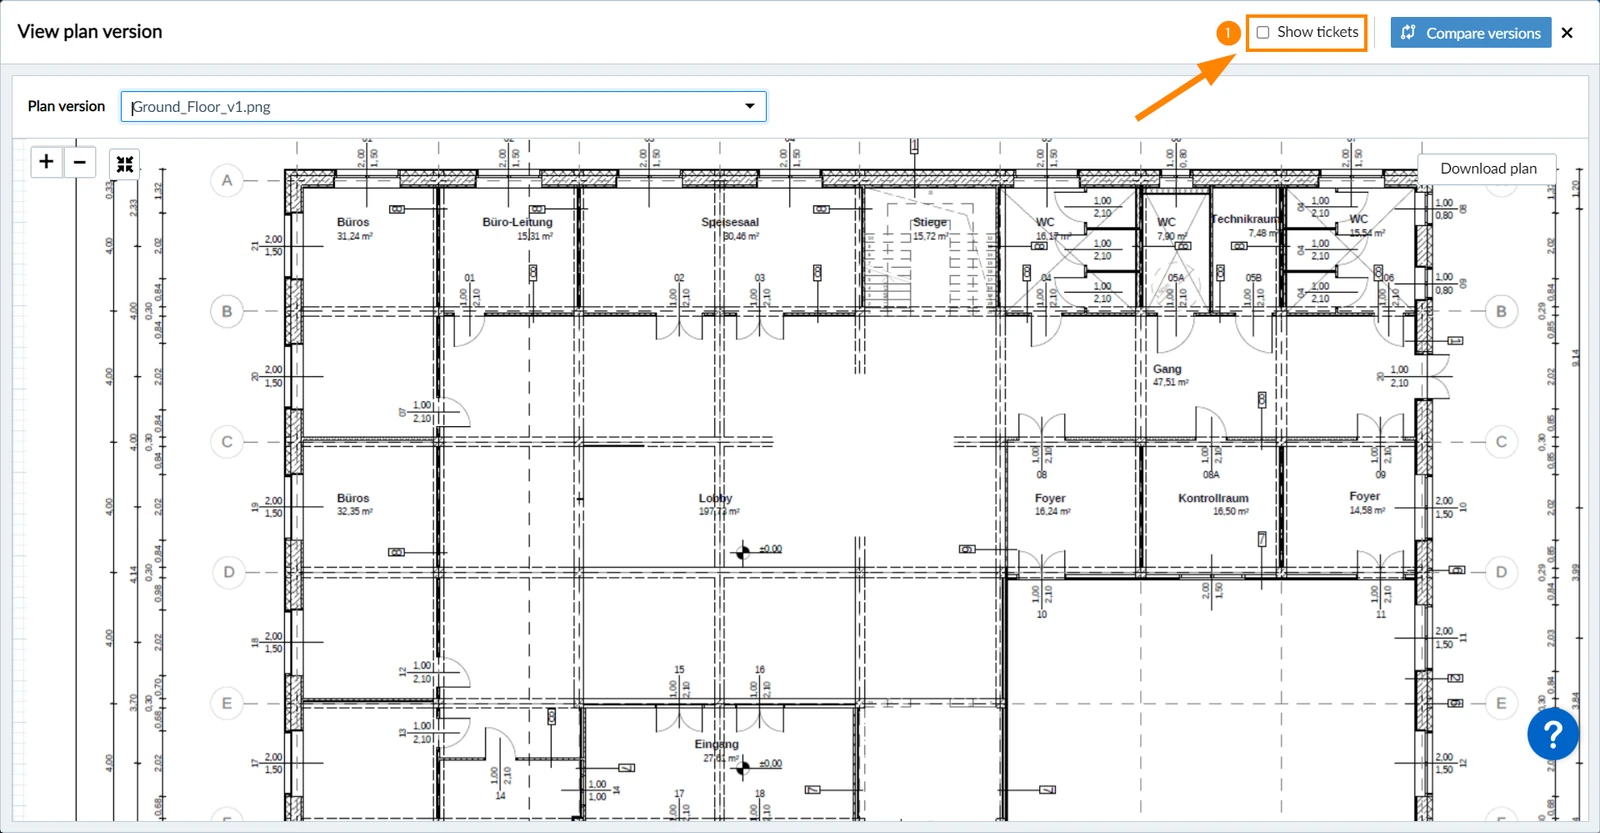
Task: Enable the Show tickets checkbox
Action: 1263,32
